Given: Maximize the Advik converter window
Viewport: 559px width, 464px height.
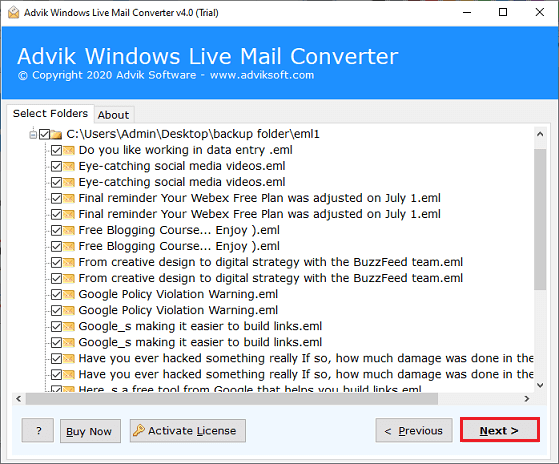Looking at the screenshot, I should (503, 12).
